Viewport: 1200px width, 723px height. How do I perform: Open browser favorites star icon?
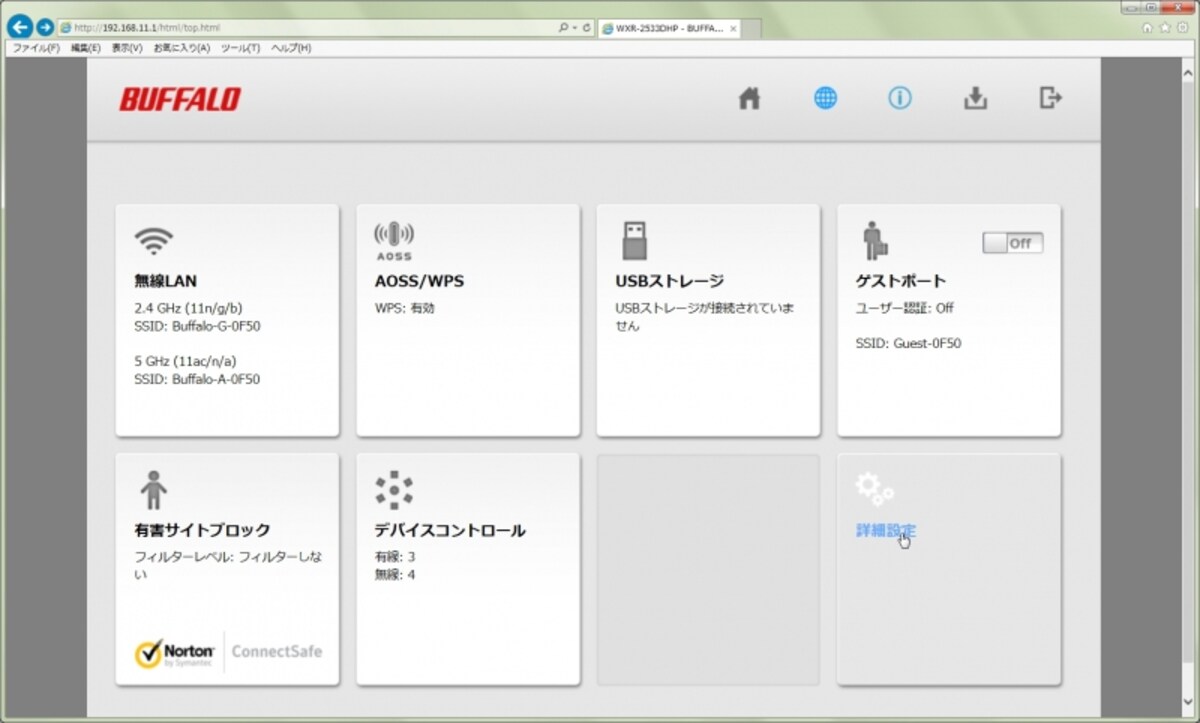click(1164, 28)
